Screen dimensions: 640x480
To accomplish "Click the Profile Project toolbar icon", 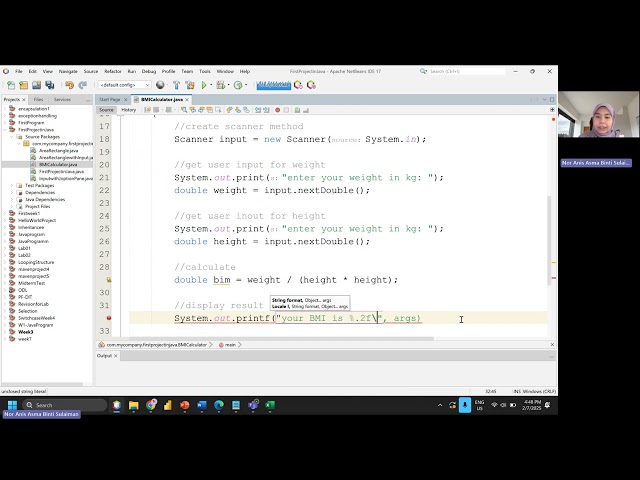I will coord(238,85).
